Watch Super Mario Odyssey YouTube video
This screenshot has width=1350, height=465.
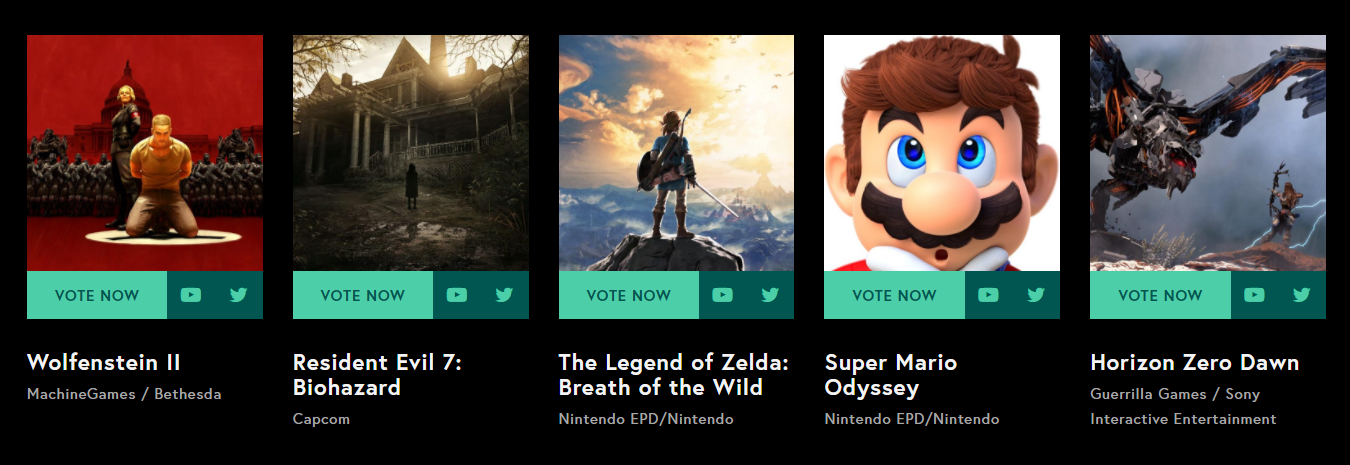click(988, 295)
